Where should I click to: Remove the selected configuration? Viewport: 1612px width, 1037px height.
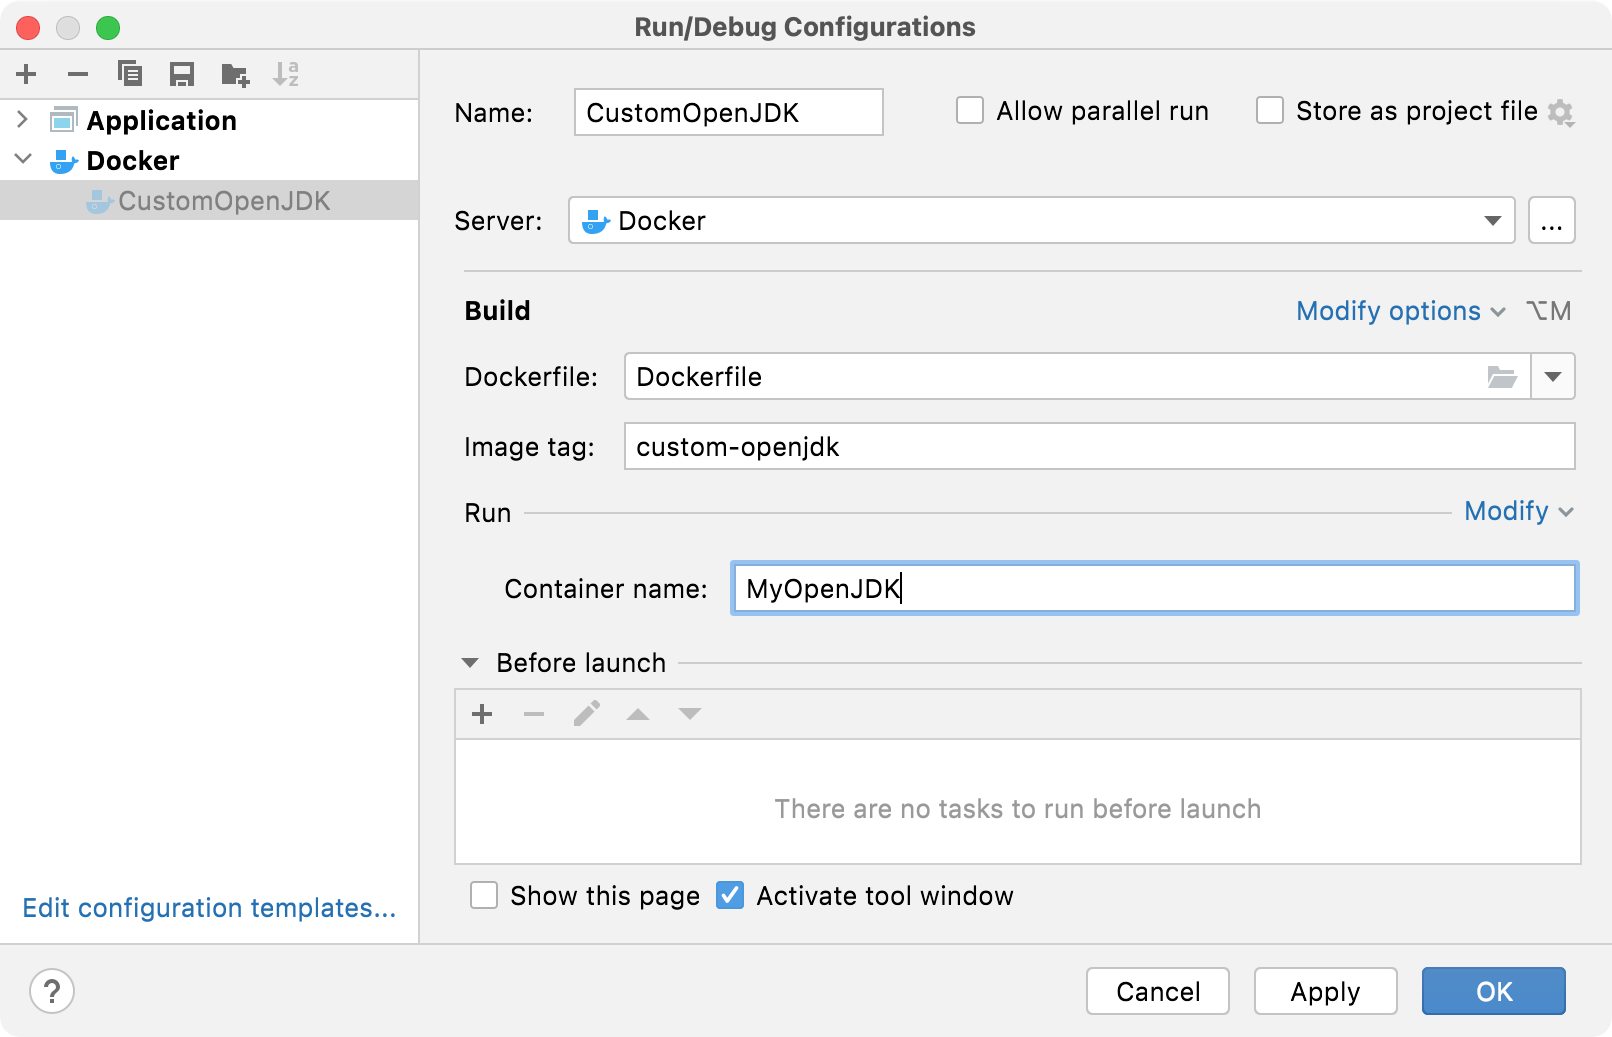click(78, 74)
